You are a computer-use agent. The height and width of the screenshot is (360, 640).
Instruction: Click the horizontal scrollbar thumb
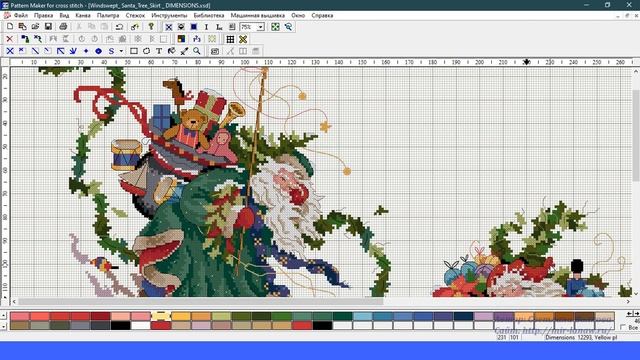point(200,302)
